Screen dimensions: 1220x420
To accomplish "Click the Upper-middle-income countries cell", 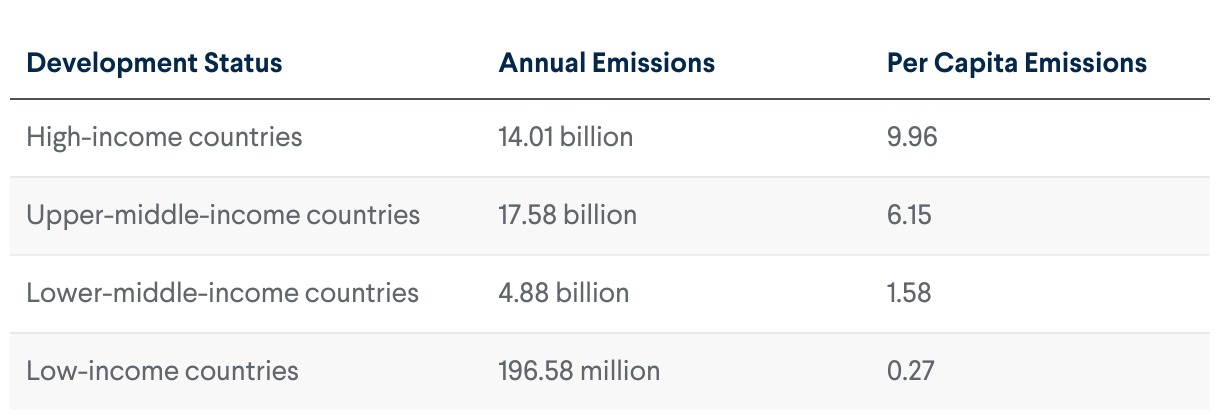I will click(x=223, y=214).
